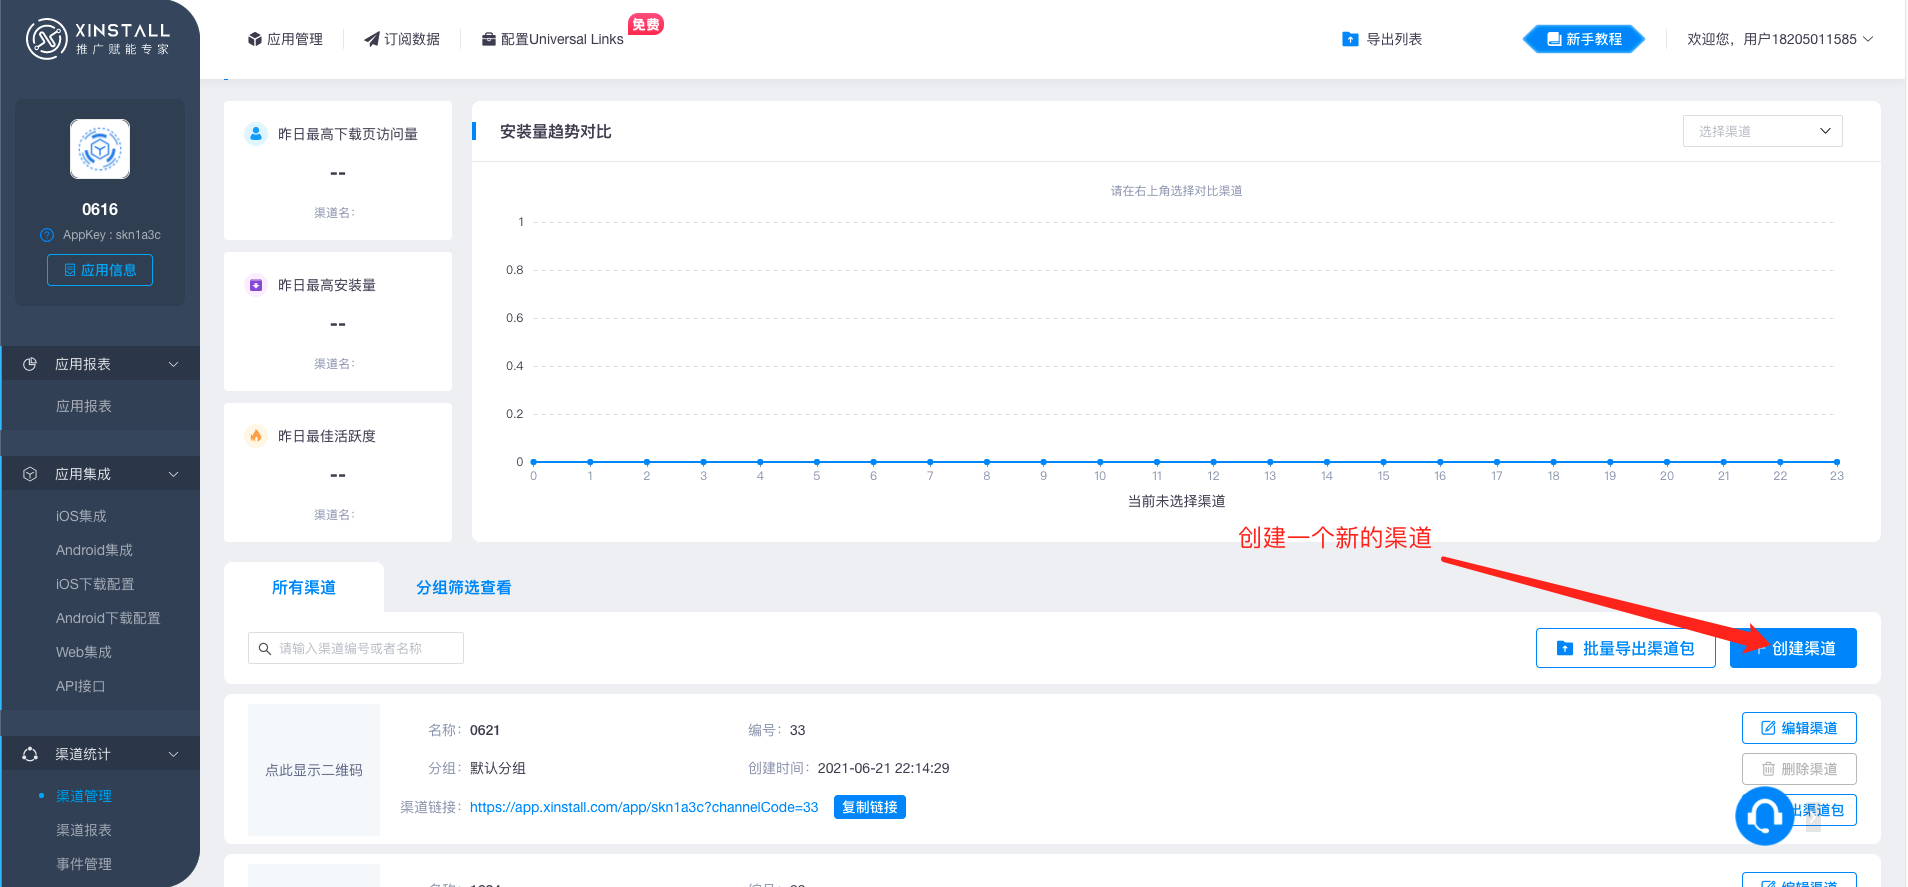This screenshot has width=1908, height=887.
Task: Open the channel link for channelCode=33
Action: tap(644, 807)
